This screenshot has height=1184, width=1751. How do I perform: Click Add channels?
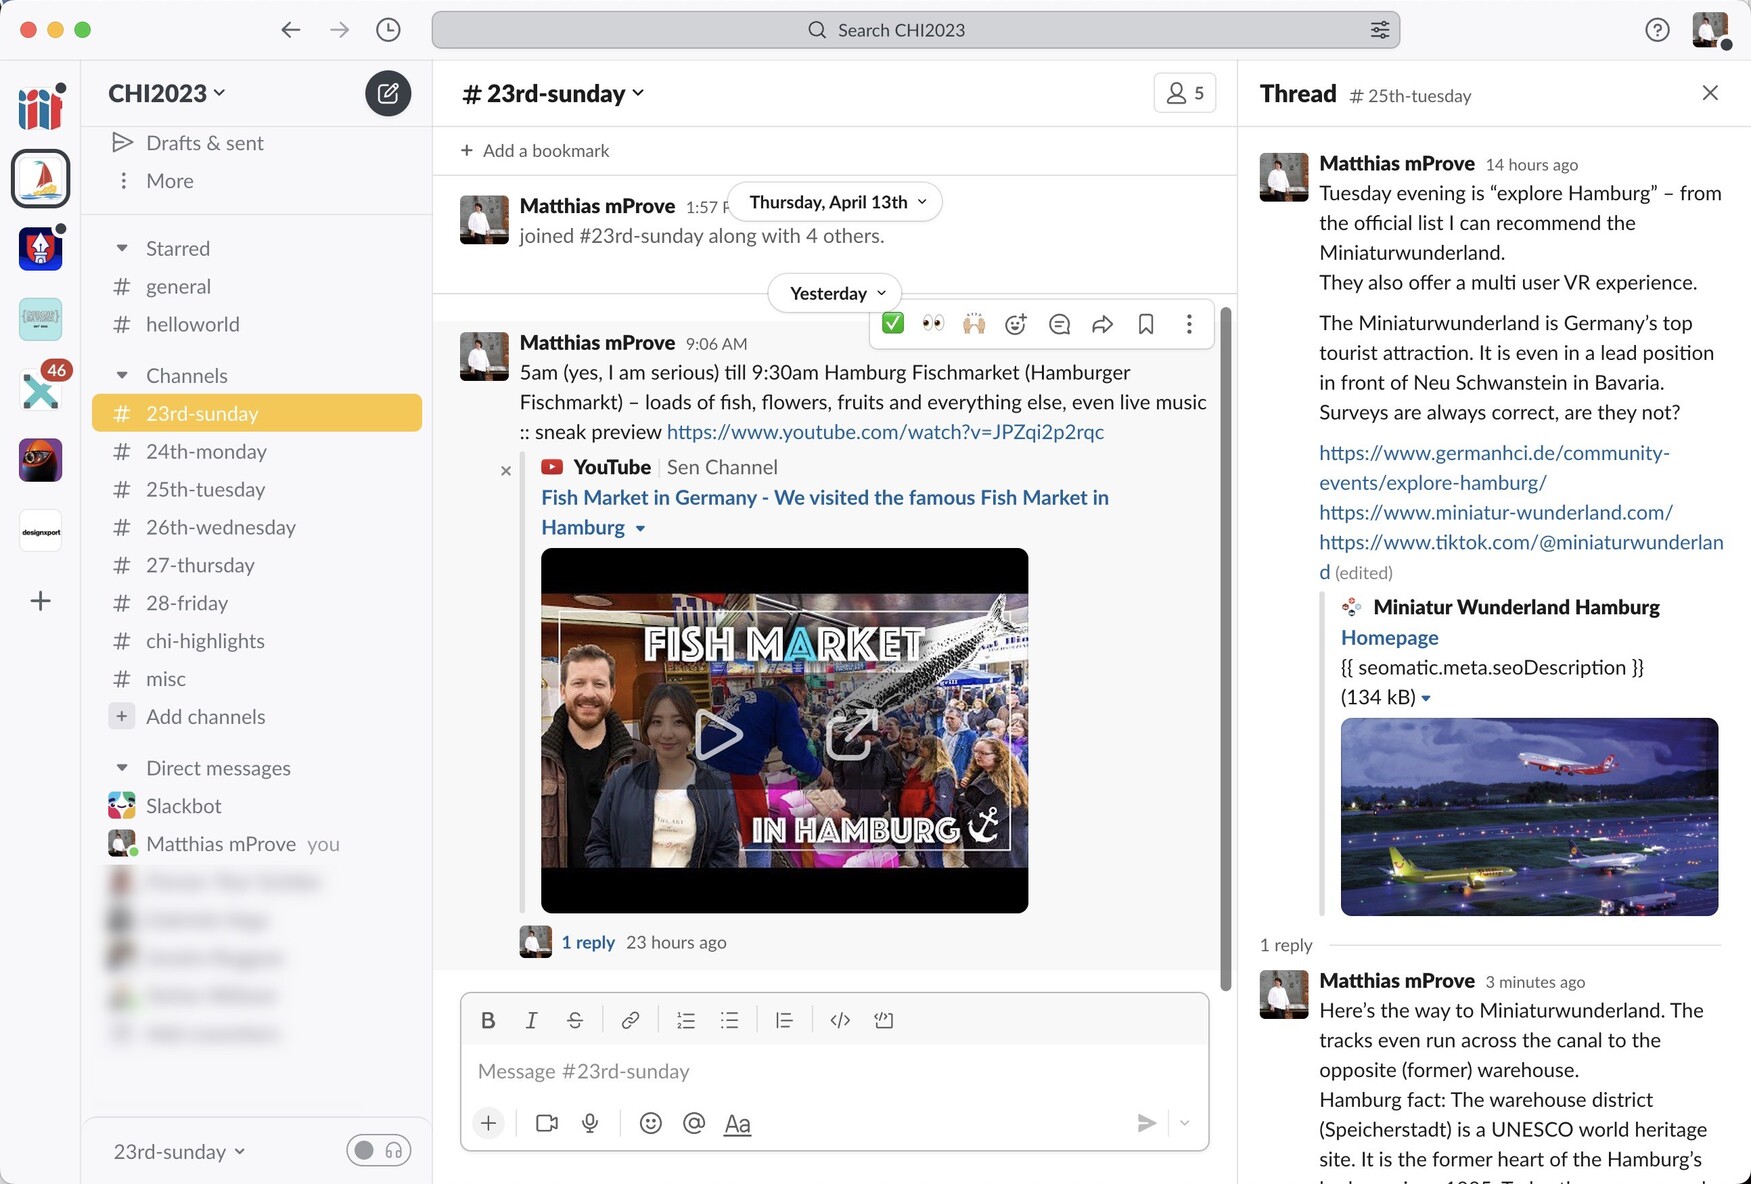257,717
